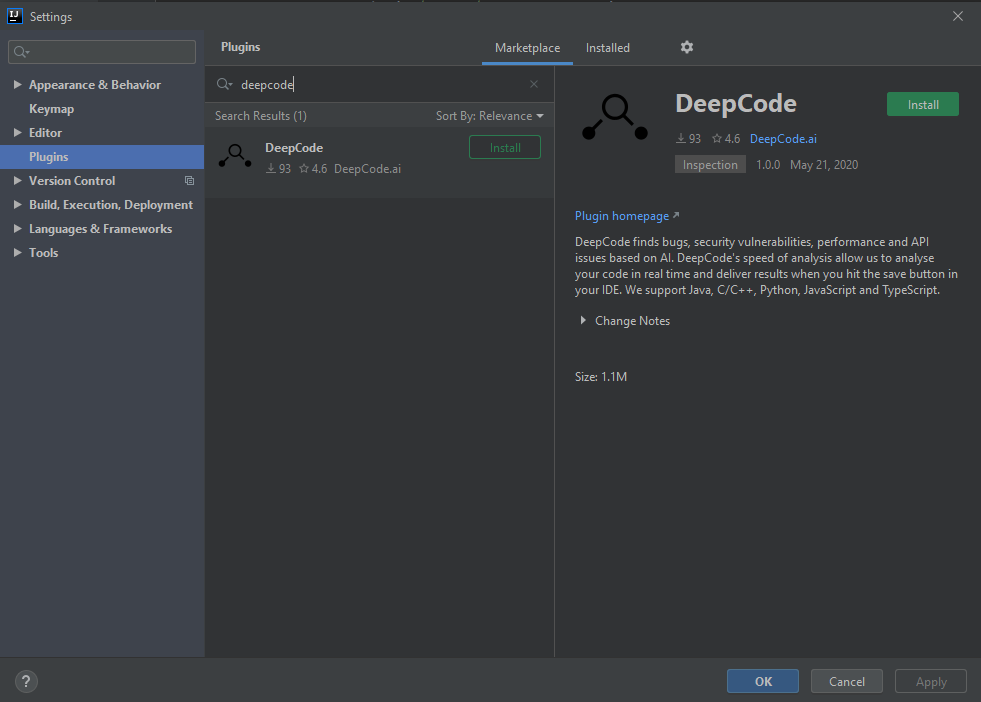Open the DeepCode.ai vendor link
This screenshot has width=981, height=702.
coord(783,139)
